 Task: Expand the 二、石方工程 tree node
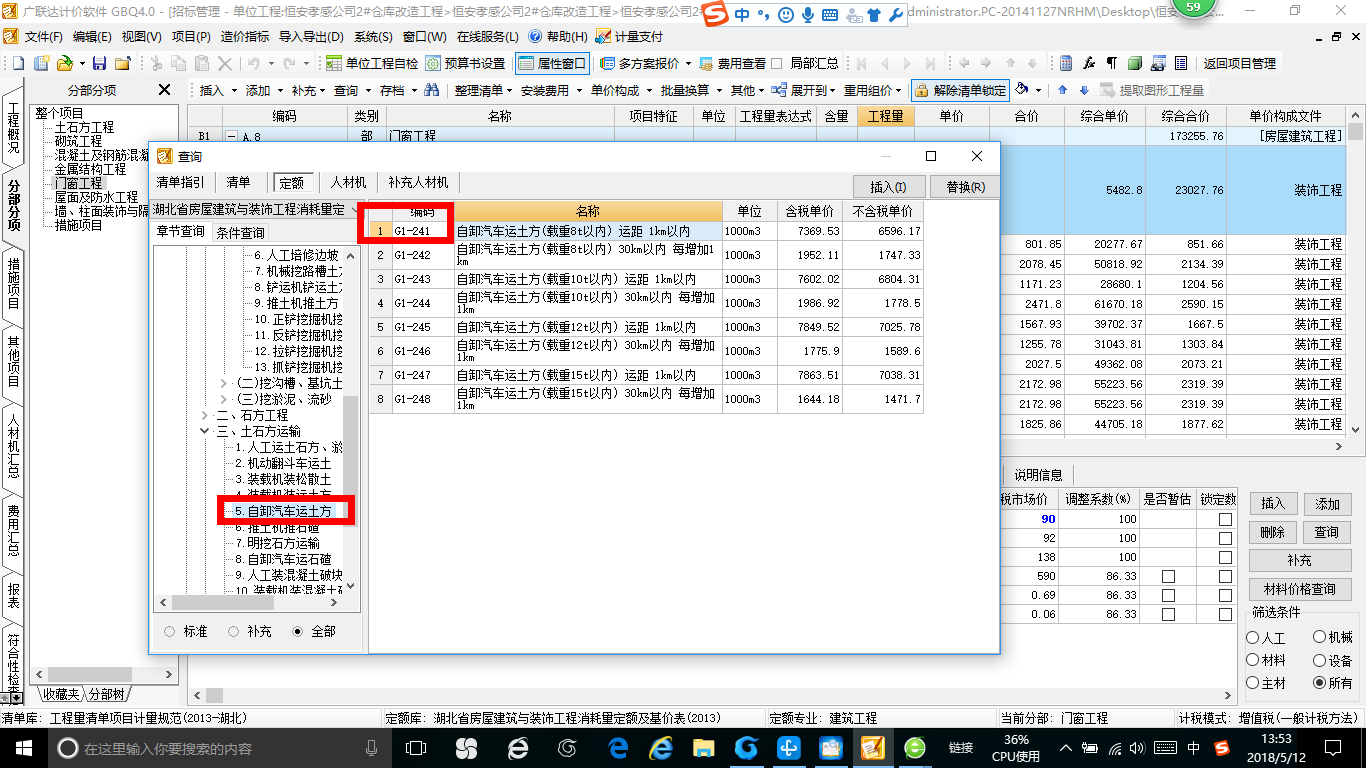[x=207, y=415]
